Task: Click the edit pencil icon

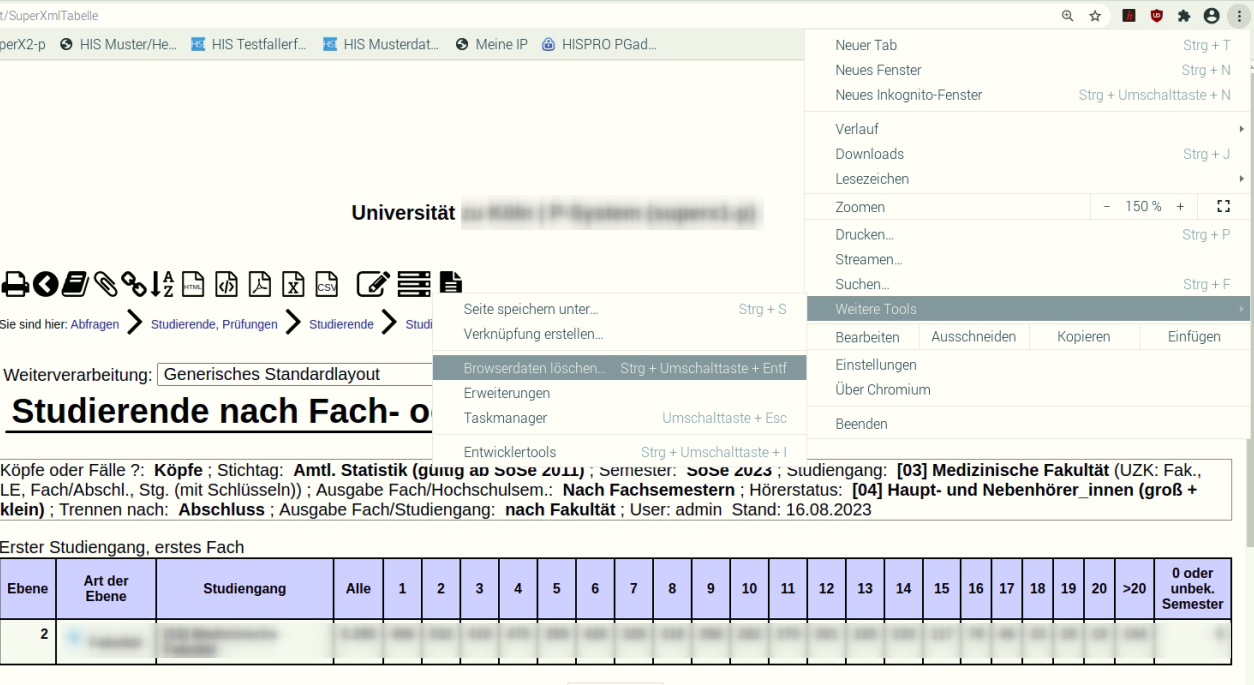Action: coord(374,285)
